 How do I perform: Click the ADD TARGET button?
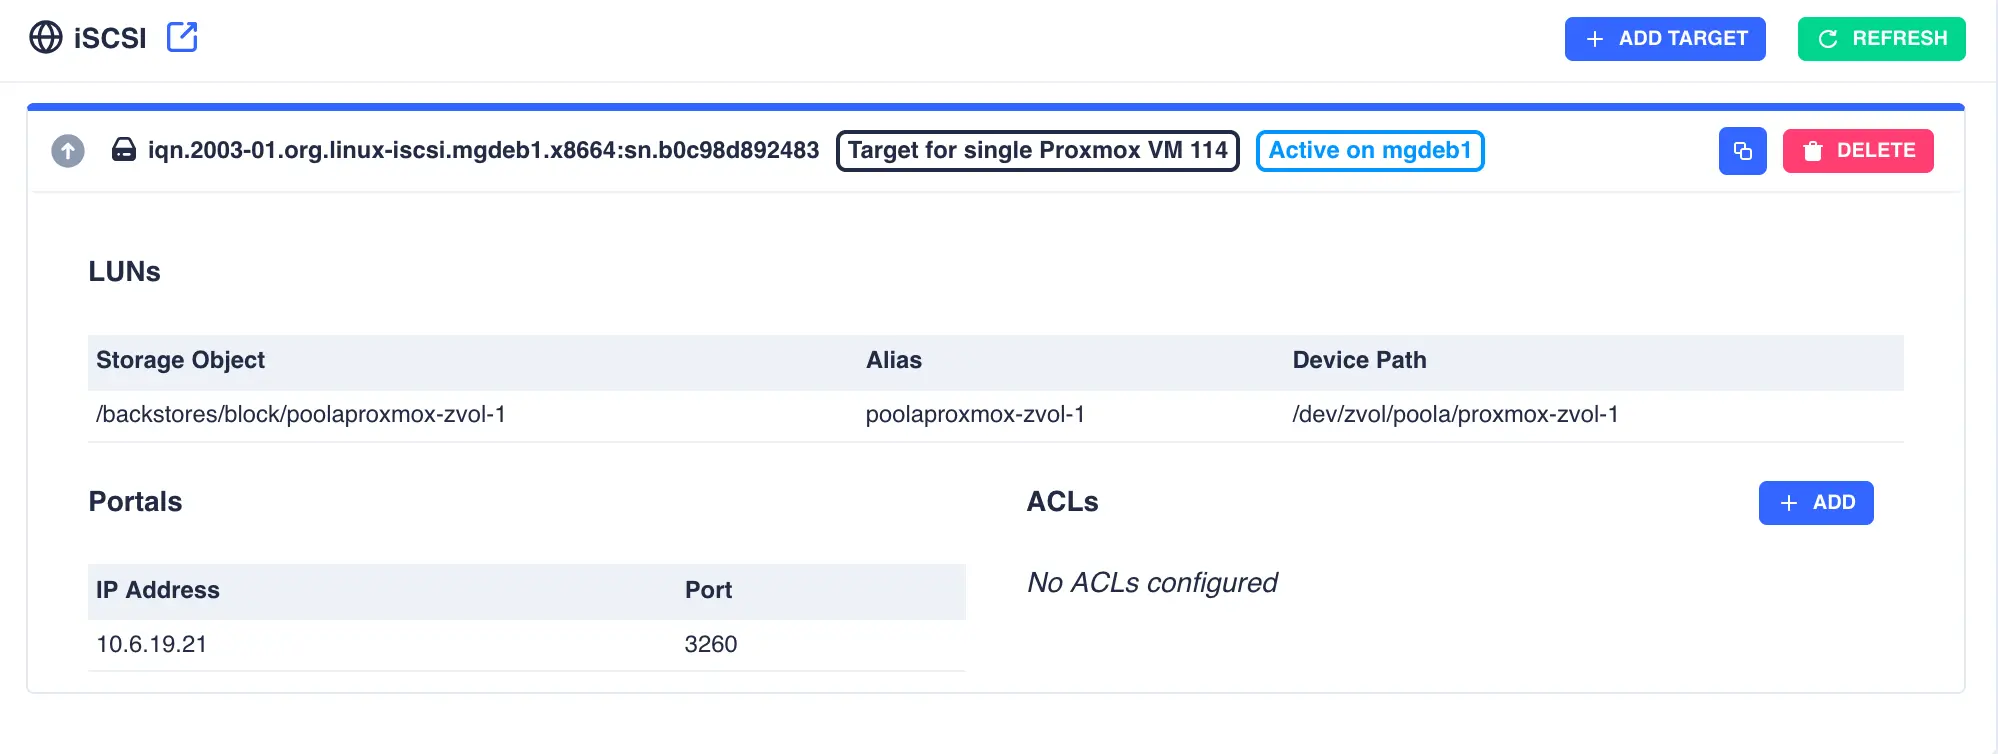(1665, 39)
